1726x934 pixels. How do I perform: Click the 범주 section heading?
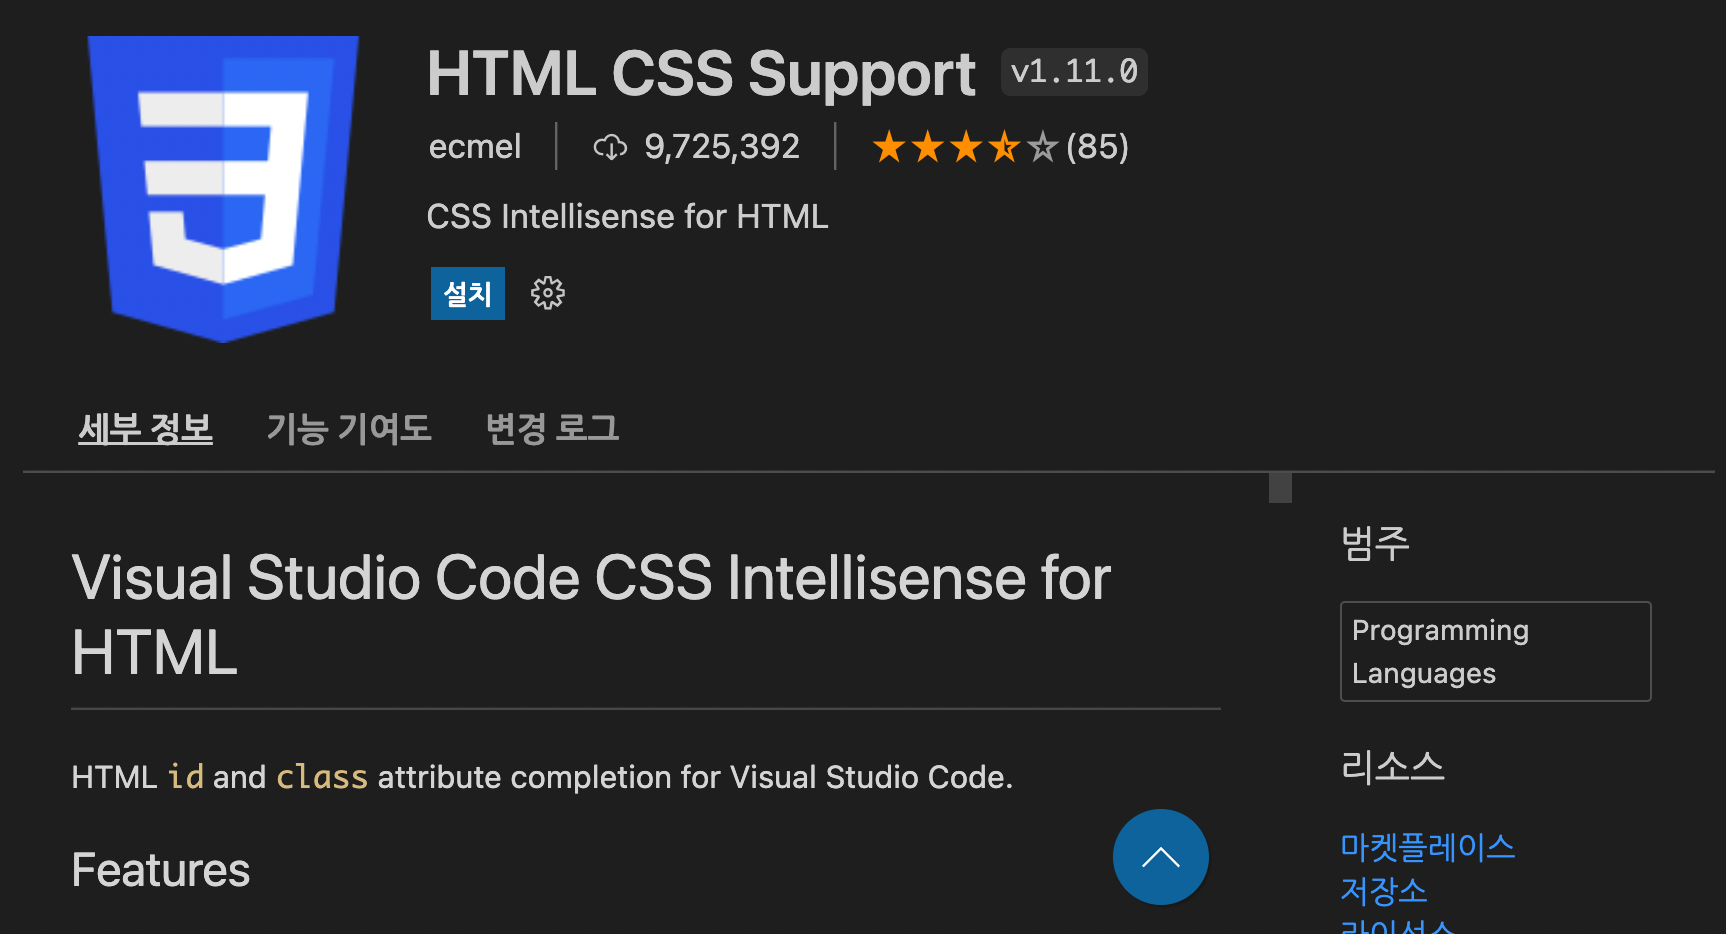pyautogui.click(x=1375, y=543)
